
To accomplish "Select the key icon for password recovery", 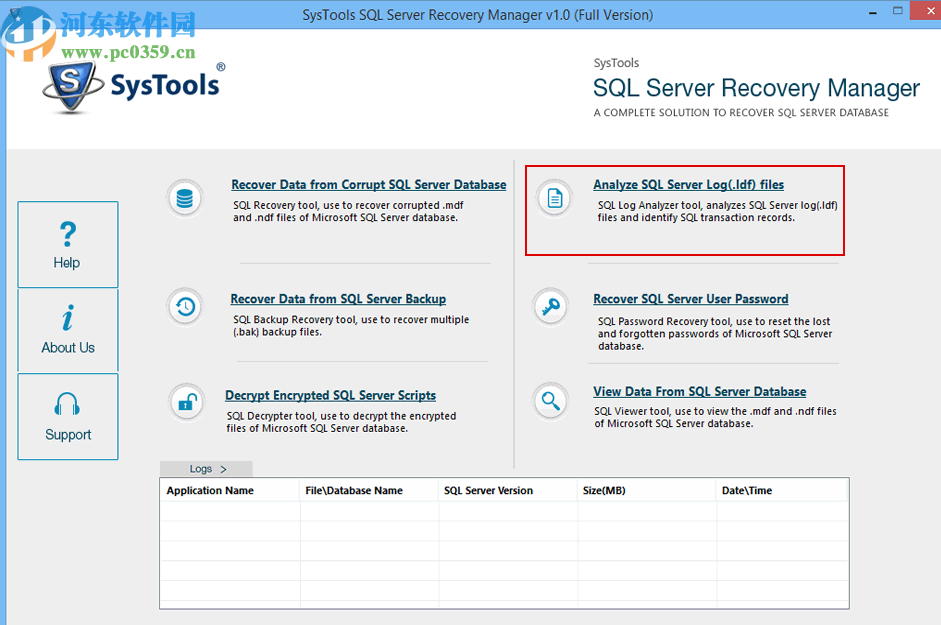I will coord(552,307).
